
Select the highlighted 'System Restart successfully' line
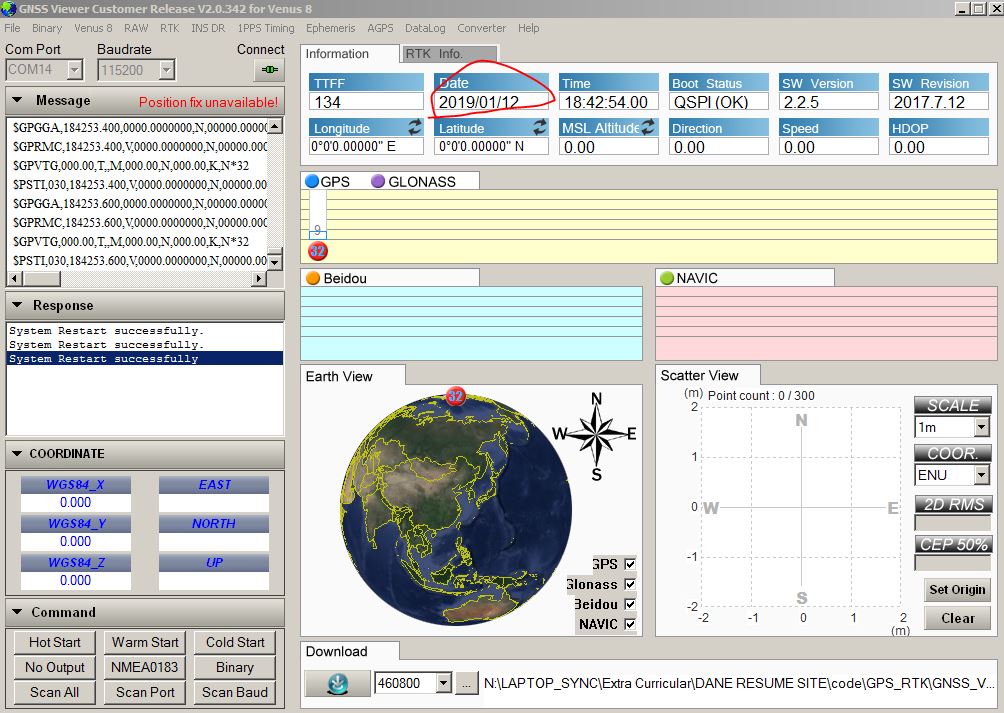pos(145,358)
